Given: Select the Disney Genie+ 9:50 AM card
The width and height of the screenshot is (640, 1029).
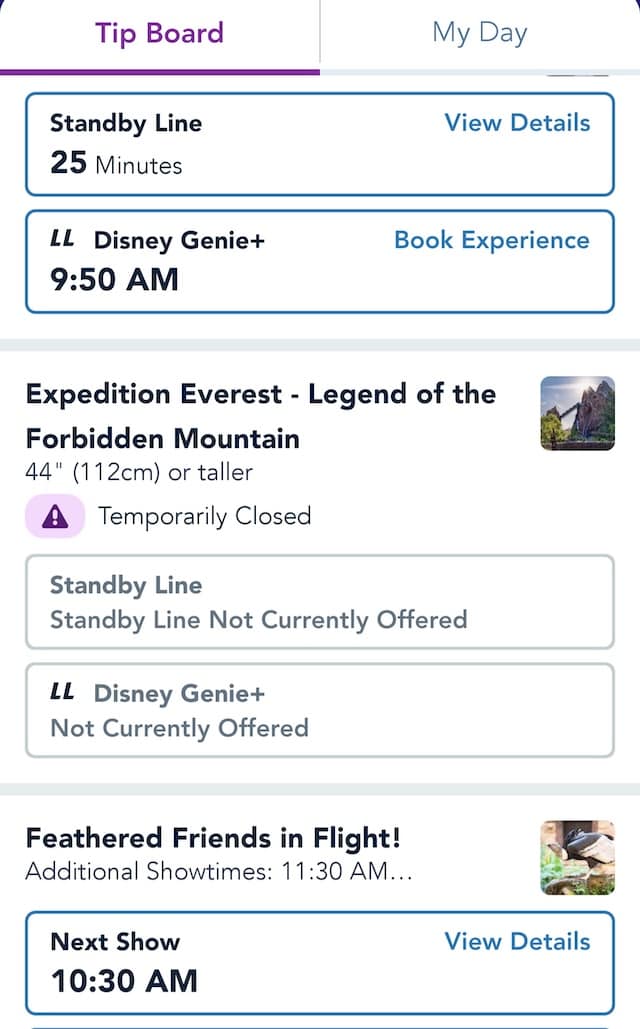Looking at the screenshot, I should (320, 261).
